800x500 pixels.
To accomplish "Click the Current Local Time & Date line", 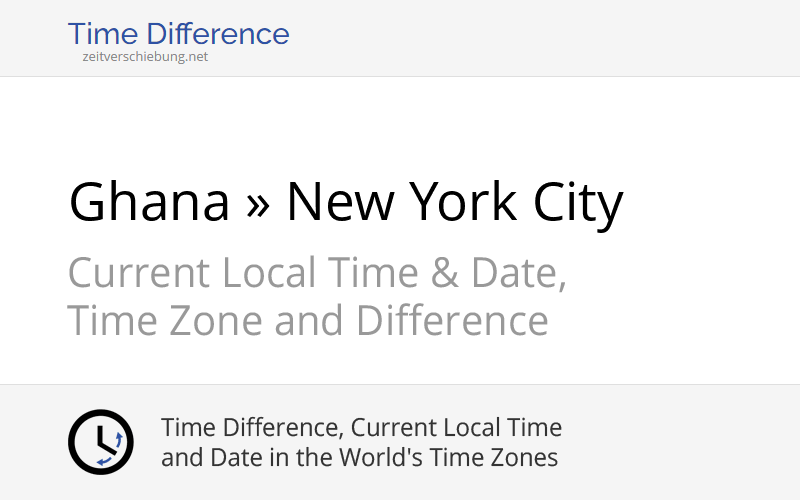I will 317,273.
